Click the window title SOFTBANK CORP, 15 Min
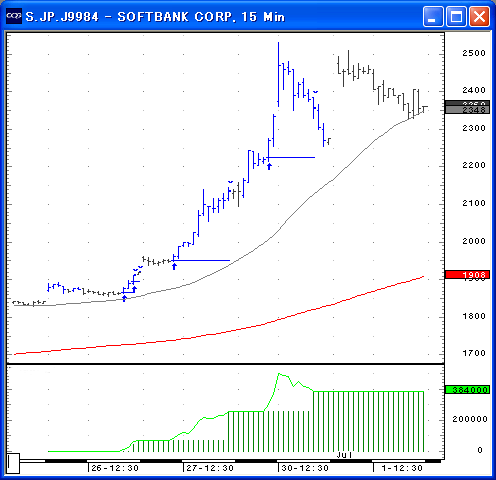Image resolution: width=496 pixels, height=480 pixels. (201, 17)
